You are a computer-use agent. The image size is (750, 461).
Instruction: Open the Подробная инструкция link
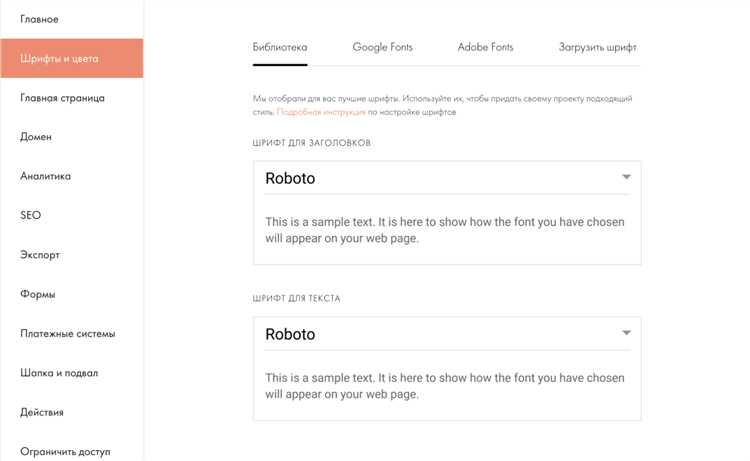[x=321, y=112]
